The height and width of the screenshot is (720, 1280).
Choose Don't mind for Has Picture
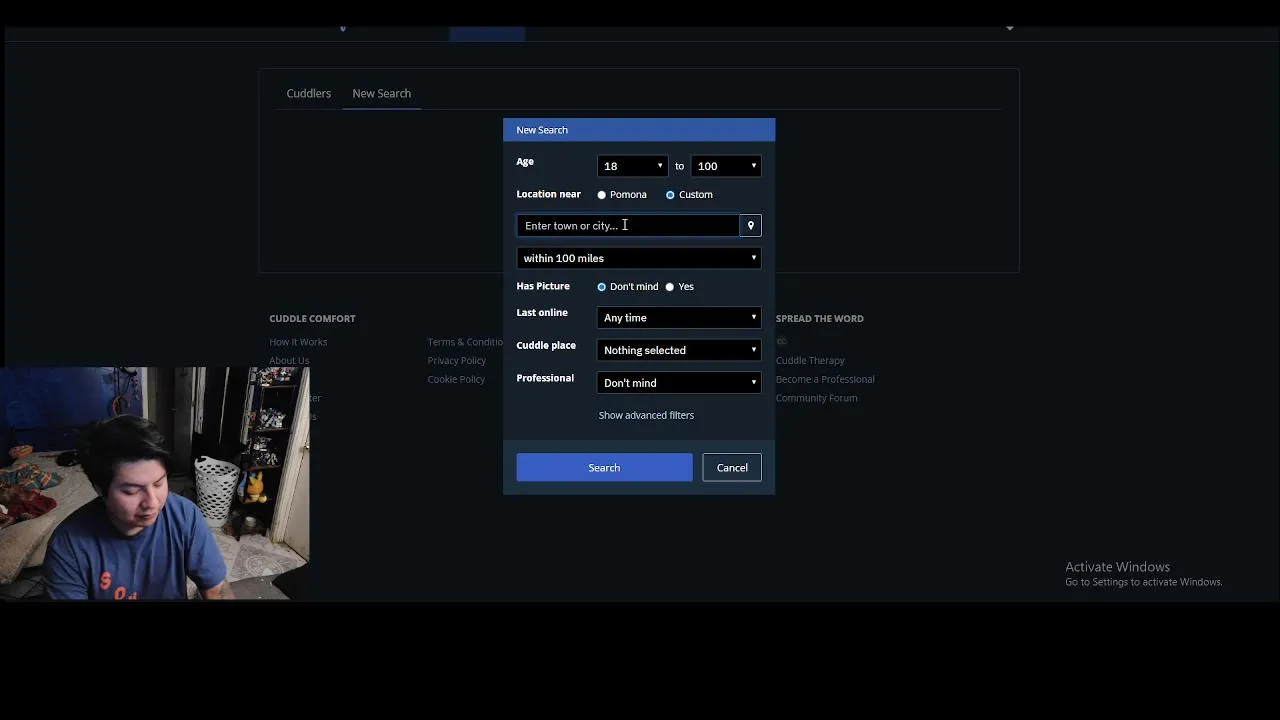[x=602, y=287]
